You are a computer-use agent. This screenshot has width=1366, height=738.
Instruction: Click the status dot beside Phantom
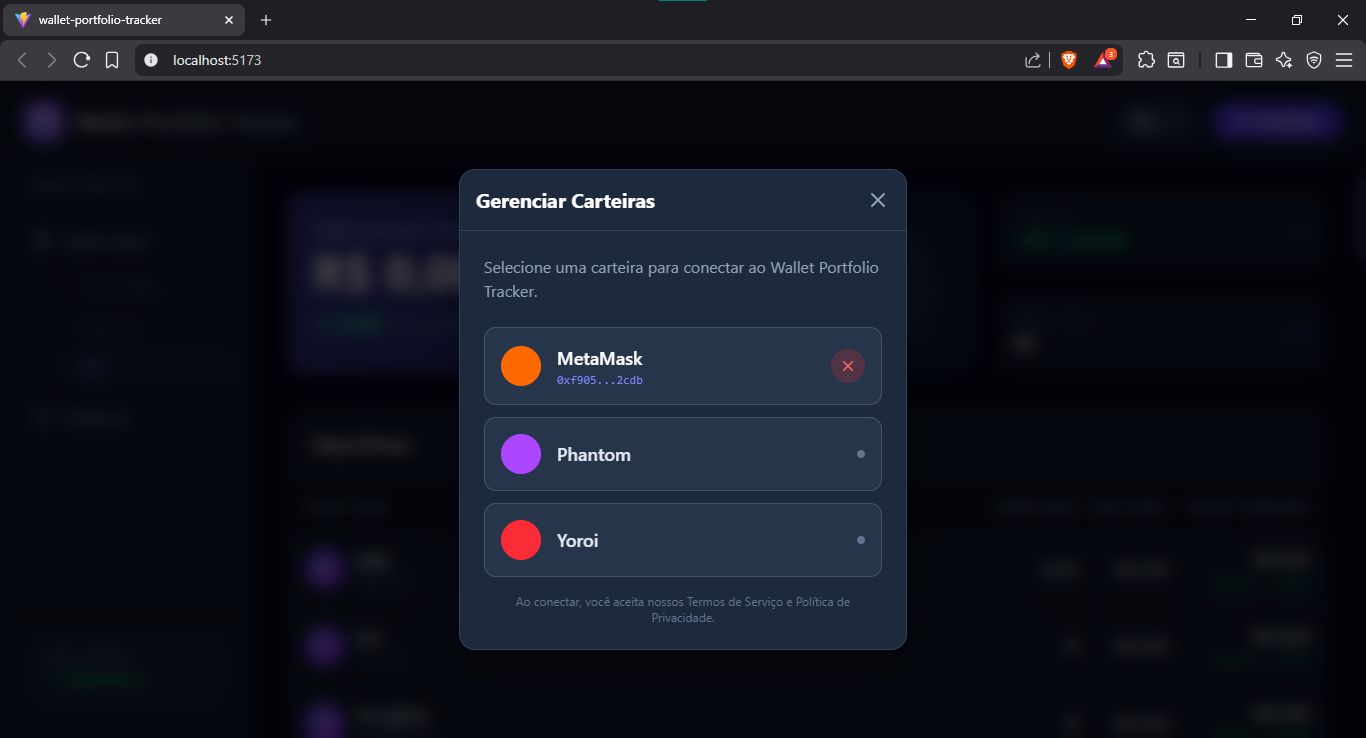(860, 453)
